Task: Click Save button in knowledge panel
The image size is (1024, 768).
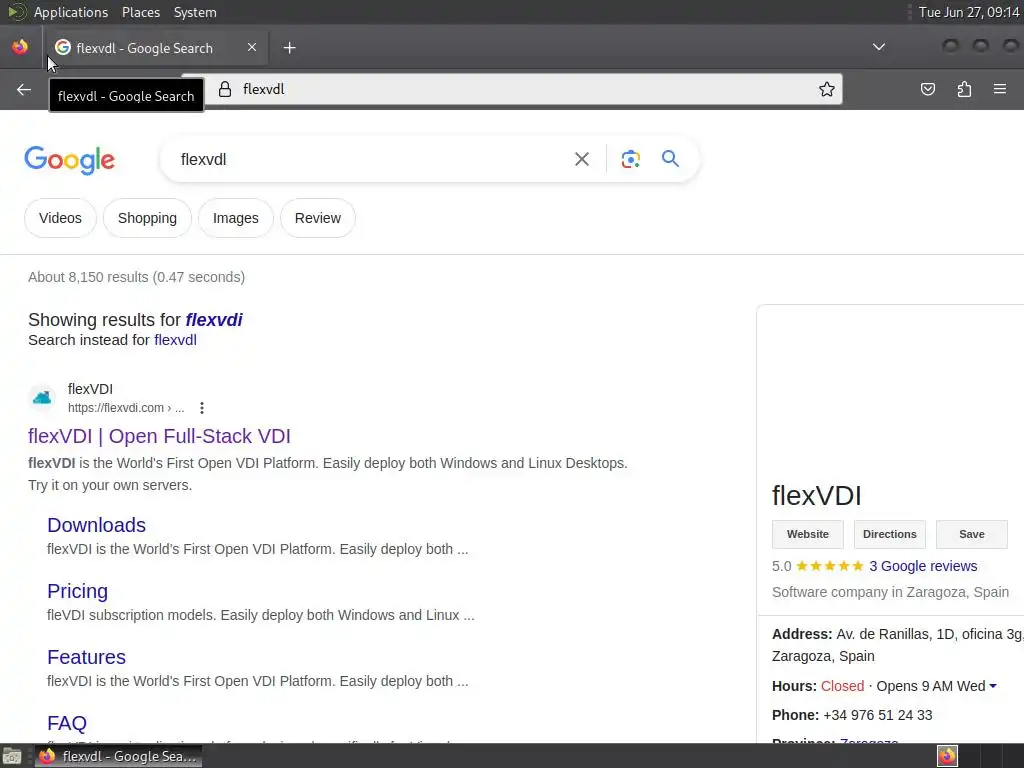Action: (x=972, y=534)
